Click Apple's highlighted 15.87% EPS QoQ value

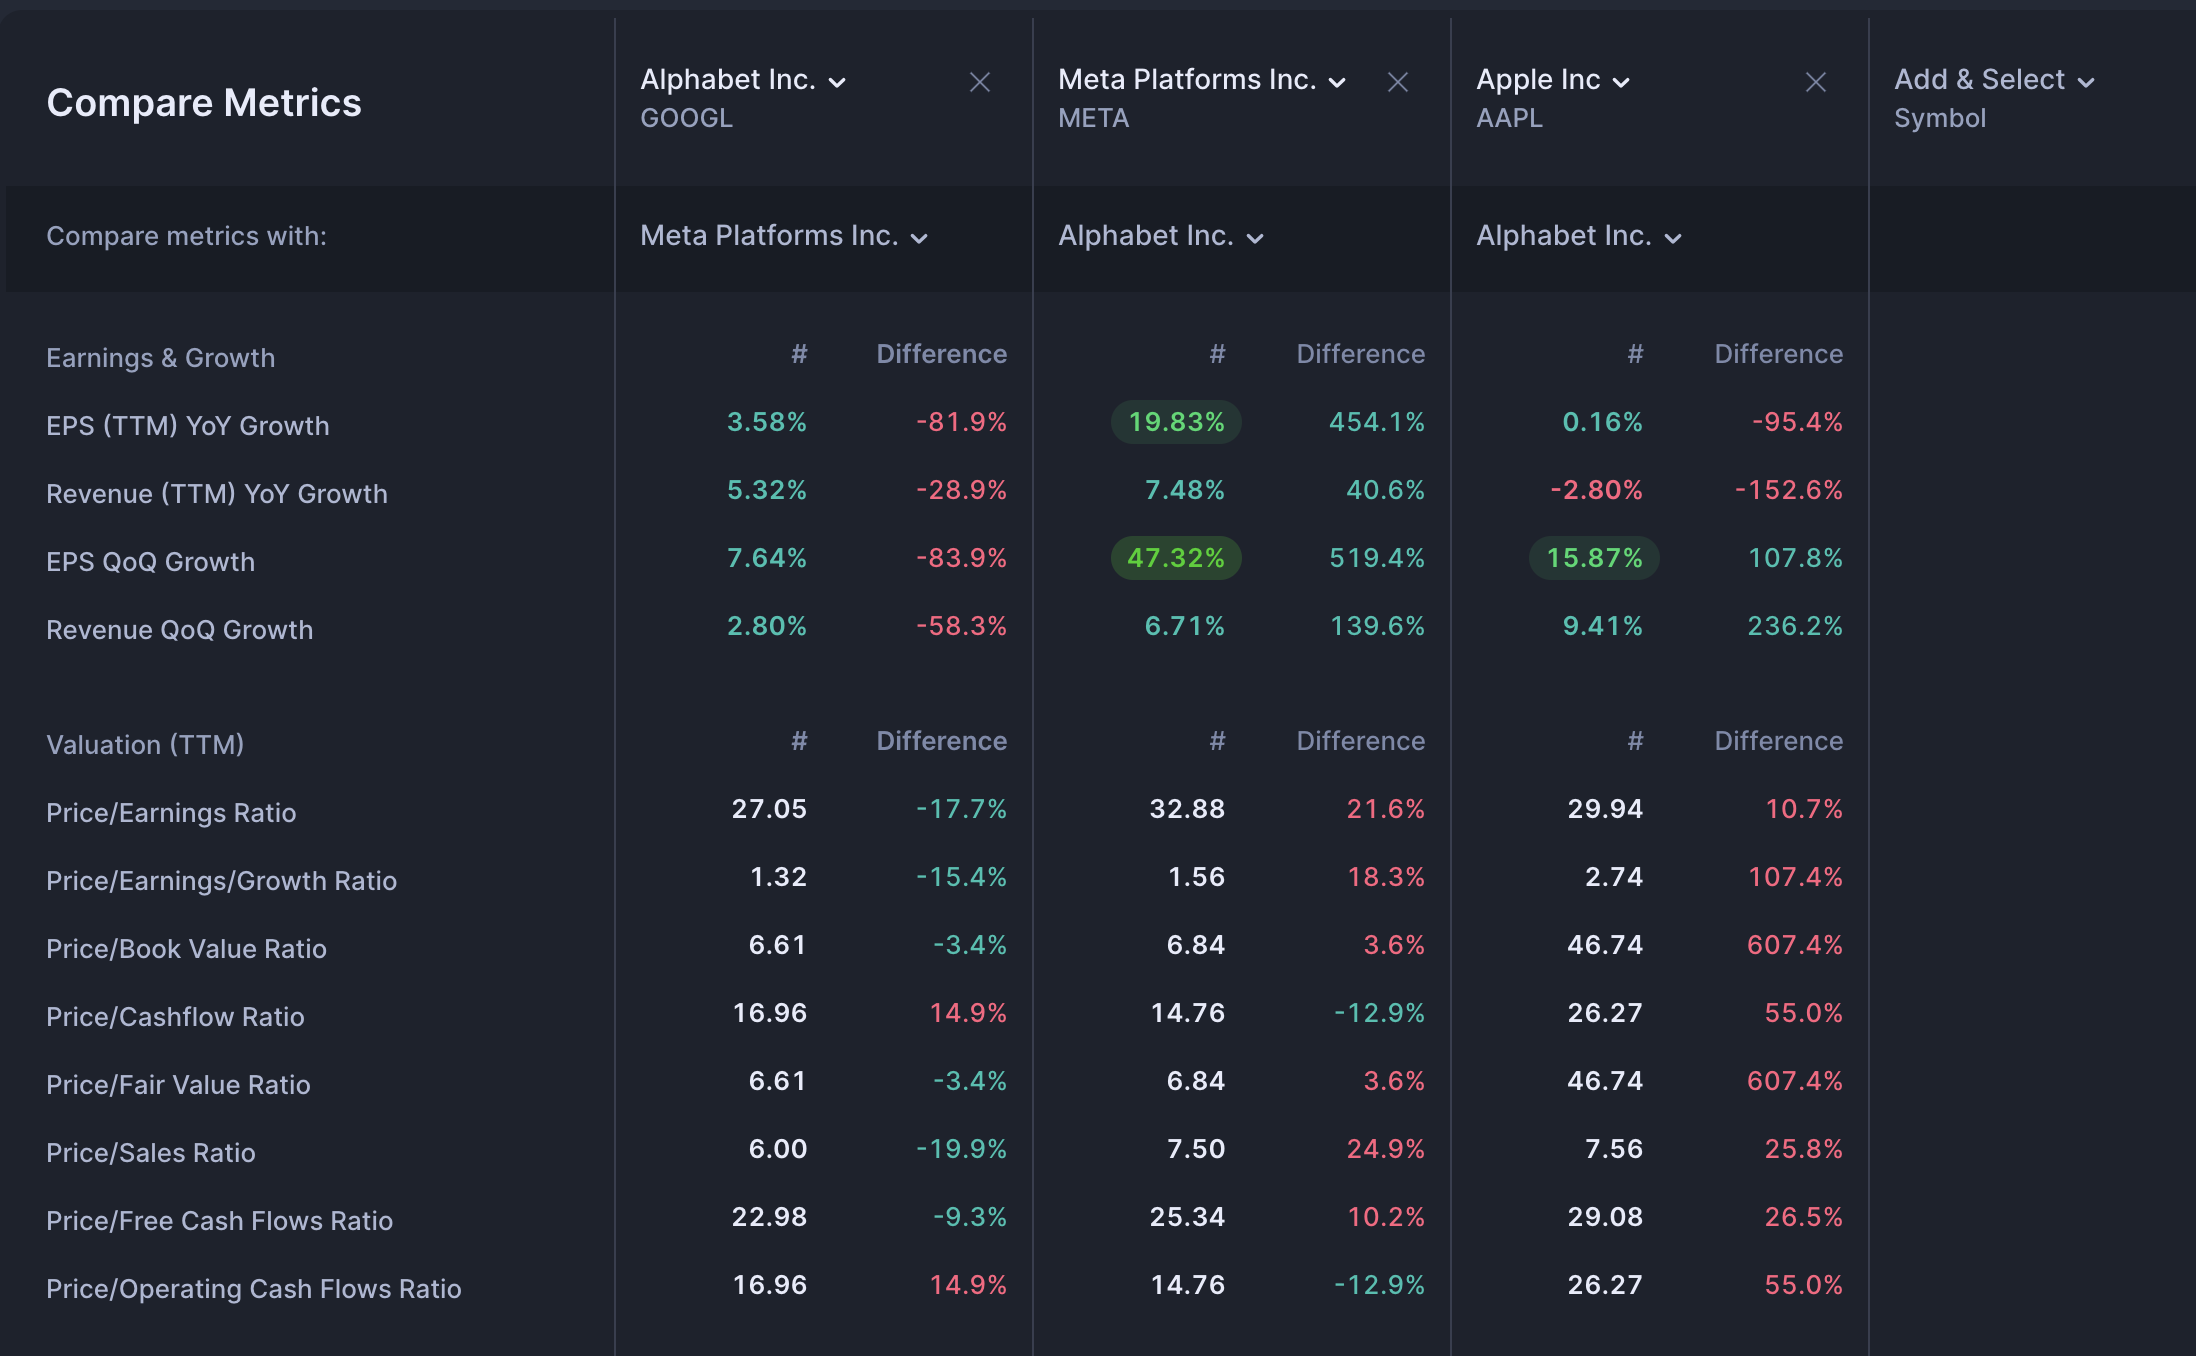[x=1594, y=558]
